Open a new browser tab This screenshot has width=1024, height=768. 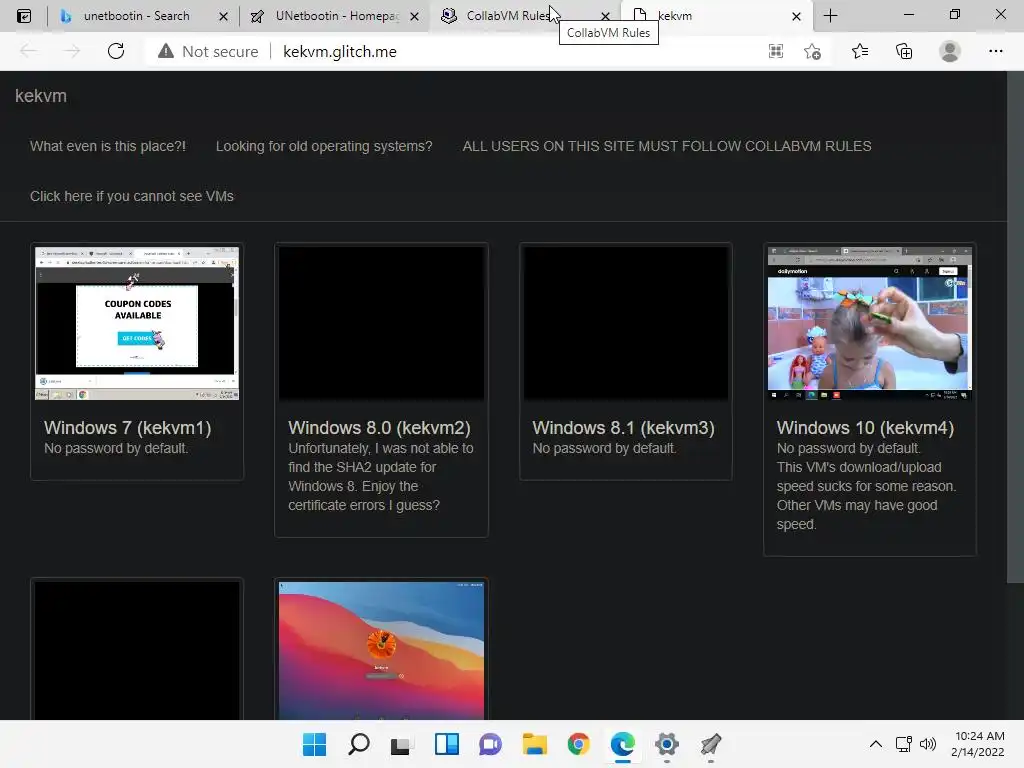coord(831,16)
